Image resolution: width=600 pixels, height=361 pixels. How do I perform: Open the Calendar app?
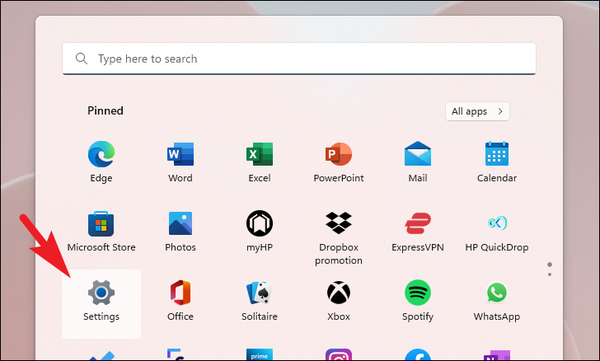(497, 162)
